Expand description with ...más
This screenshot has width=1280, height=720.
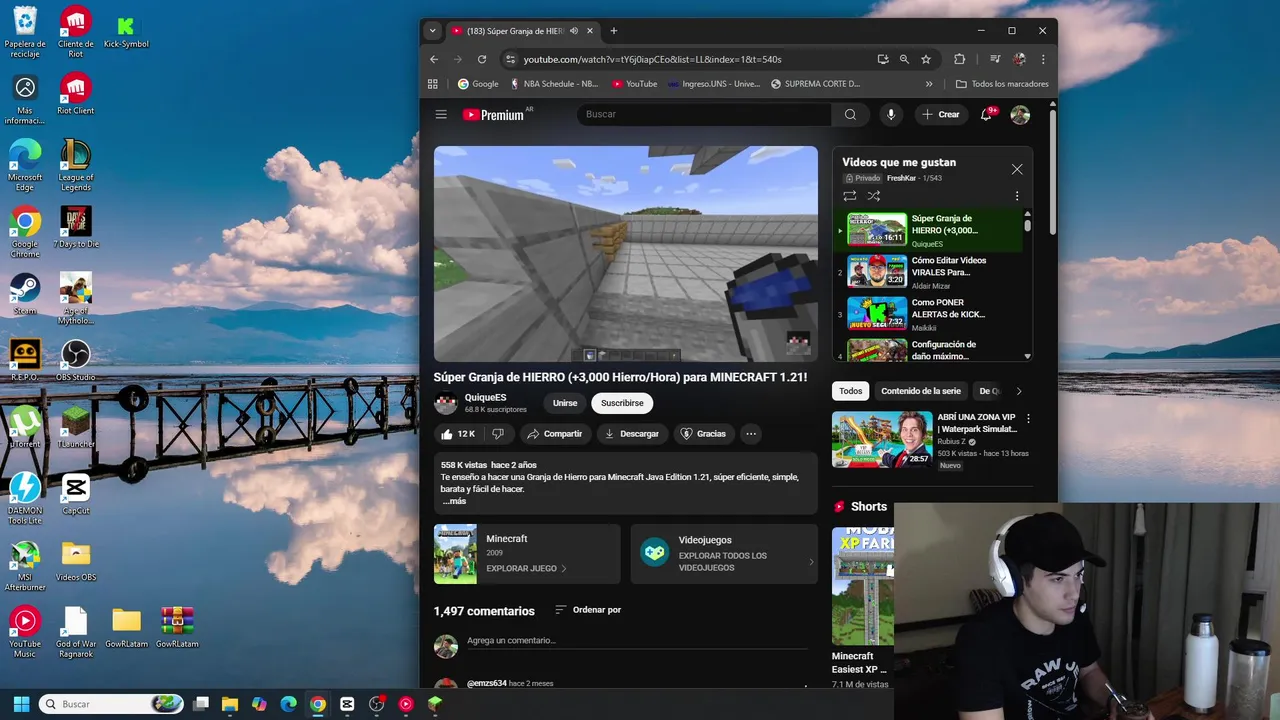[x=454, y=501]
